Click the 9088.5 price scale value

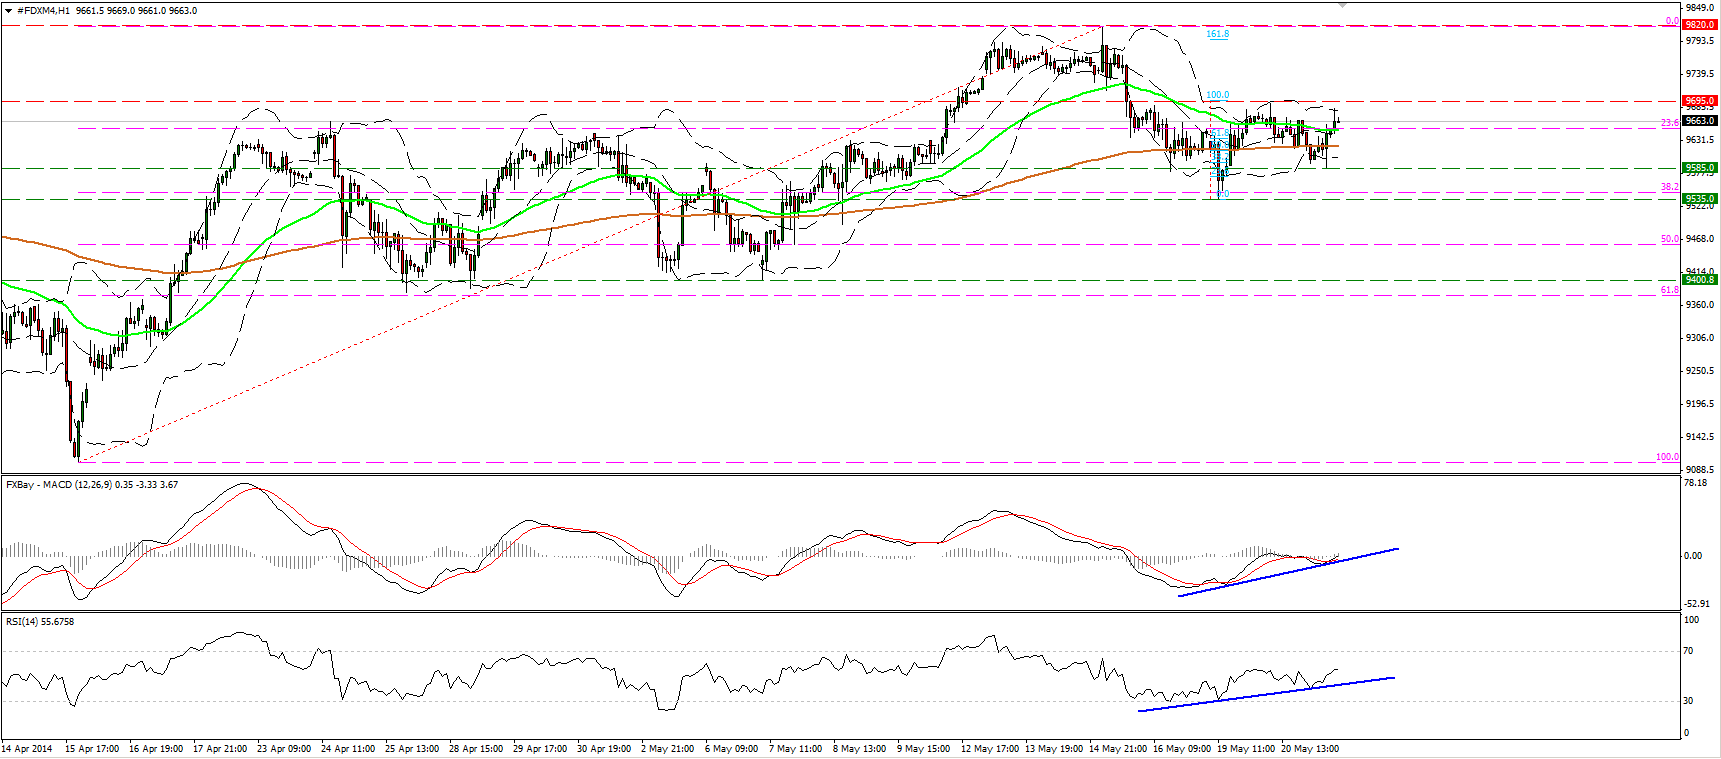coord(1699,470)
